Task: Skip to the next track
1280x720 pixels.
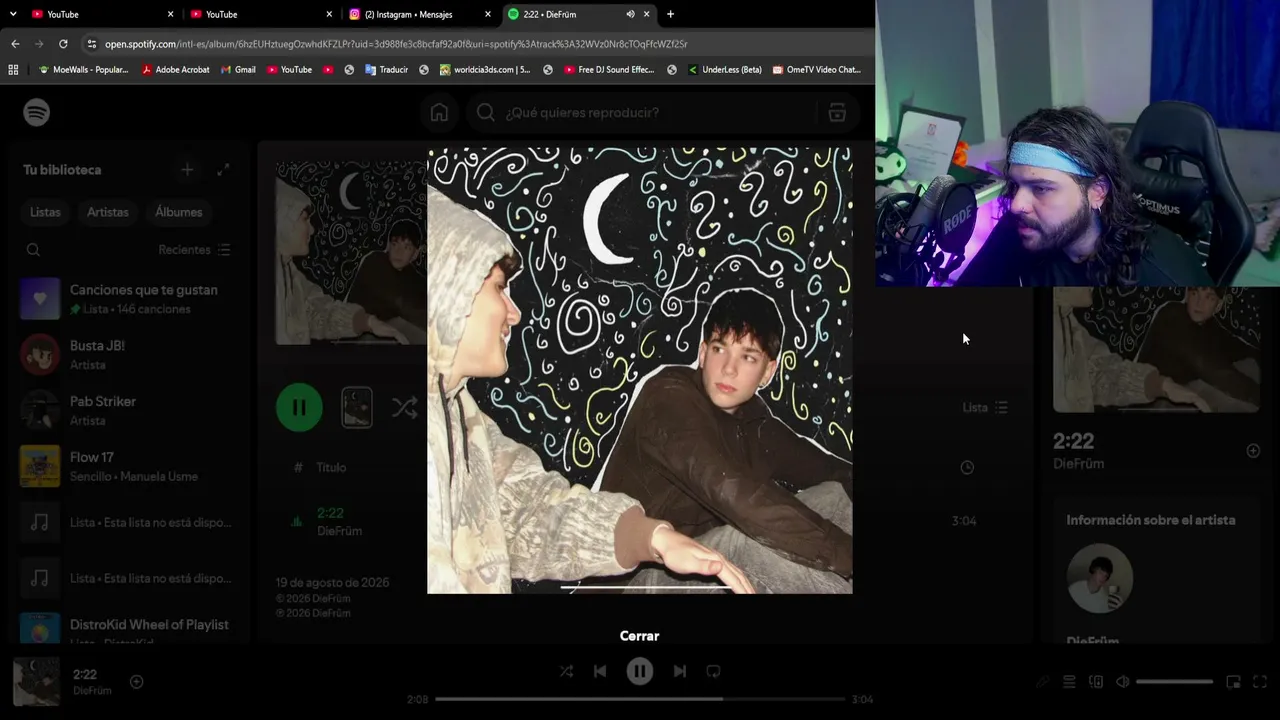Action: pyautogui.click(x=680, y=672)
